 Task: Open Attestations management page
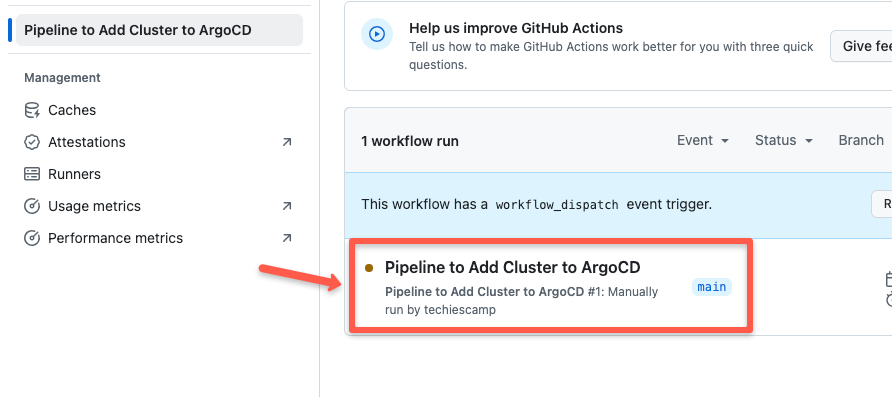(x=86, y=142)
